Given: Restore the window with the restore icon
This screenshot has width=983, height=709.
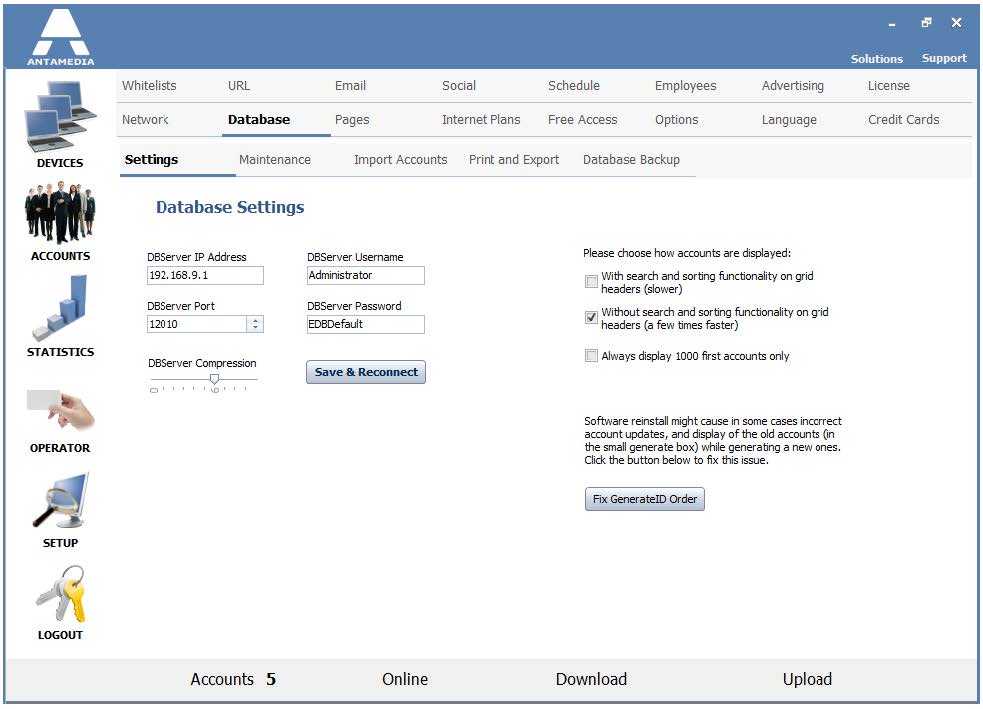Looking at the screenshot, I should coord(926,23).
